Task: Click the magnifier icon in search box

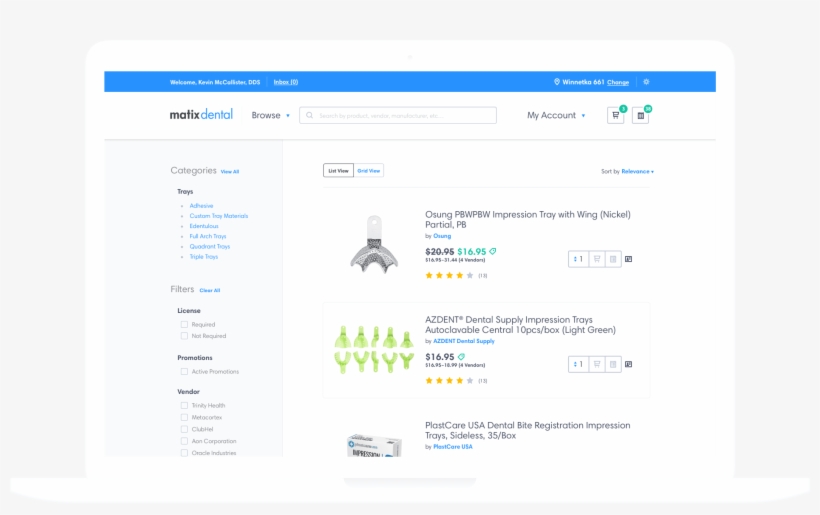Action: click(x=310, y=116)
